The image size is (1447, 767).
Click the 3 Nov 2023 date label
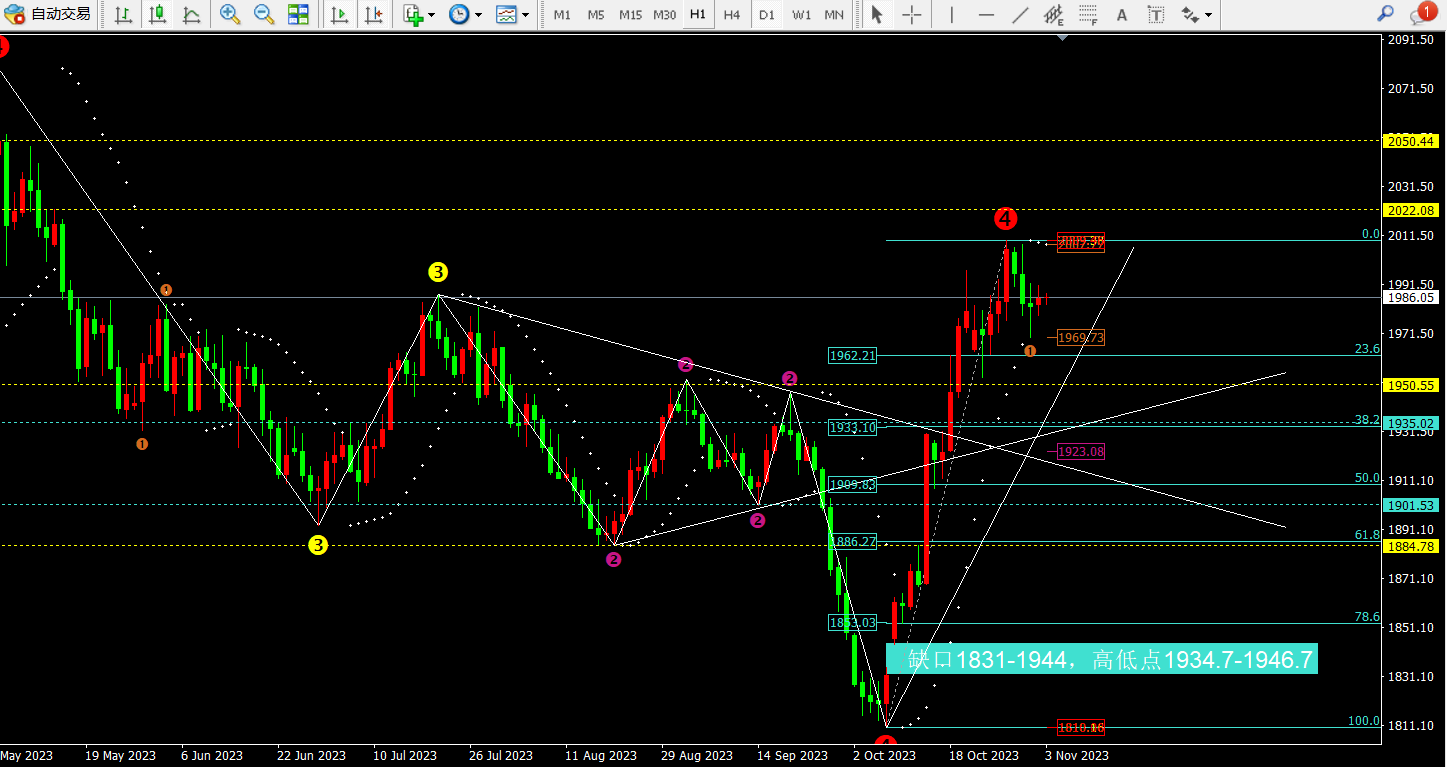point(1077,756)
